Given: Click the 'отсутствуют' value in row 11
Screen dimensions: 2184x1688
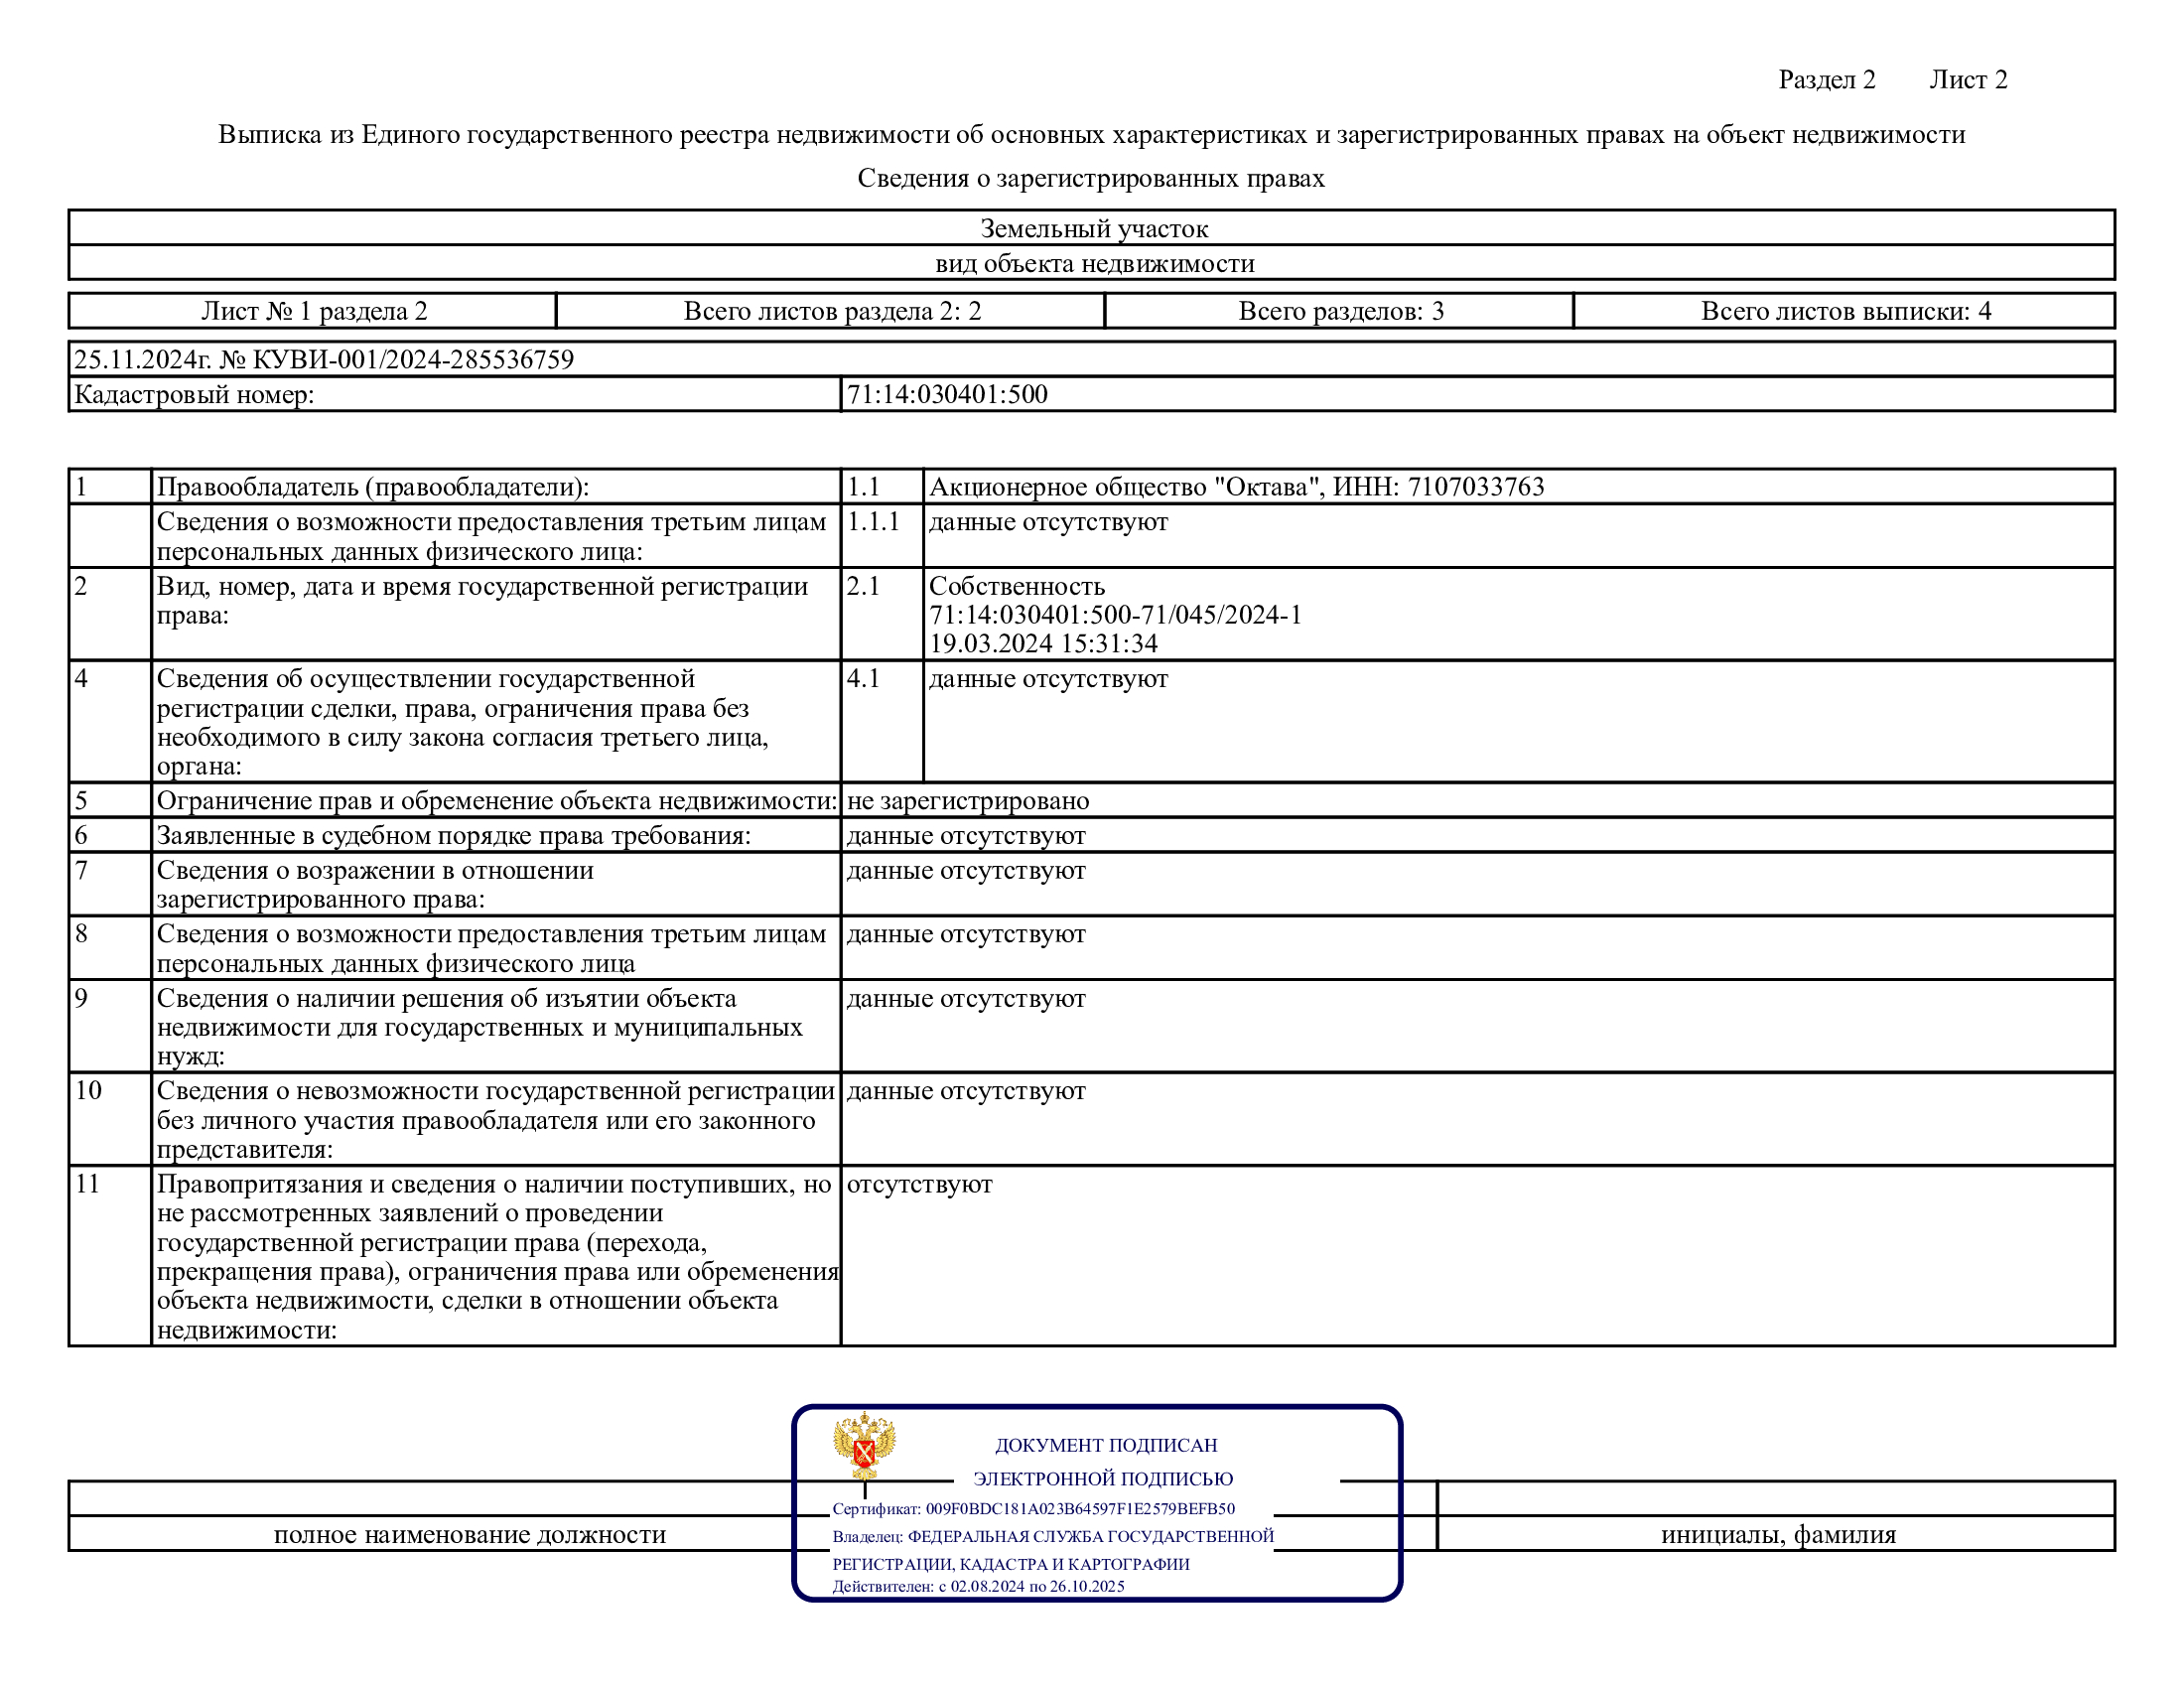Looking at the screenshot, I should [919, 1184].
